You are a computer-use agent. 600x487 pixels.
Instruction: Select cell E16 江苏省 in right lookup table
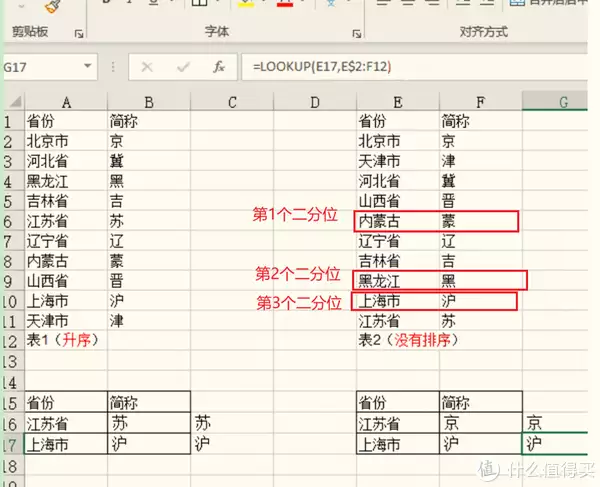(398, 423)
